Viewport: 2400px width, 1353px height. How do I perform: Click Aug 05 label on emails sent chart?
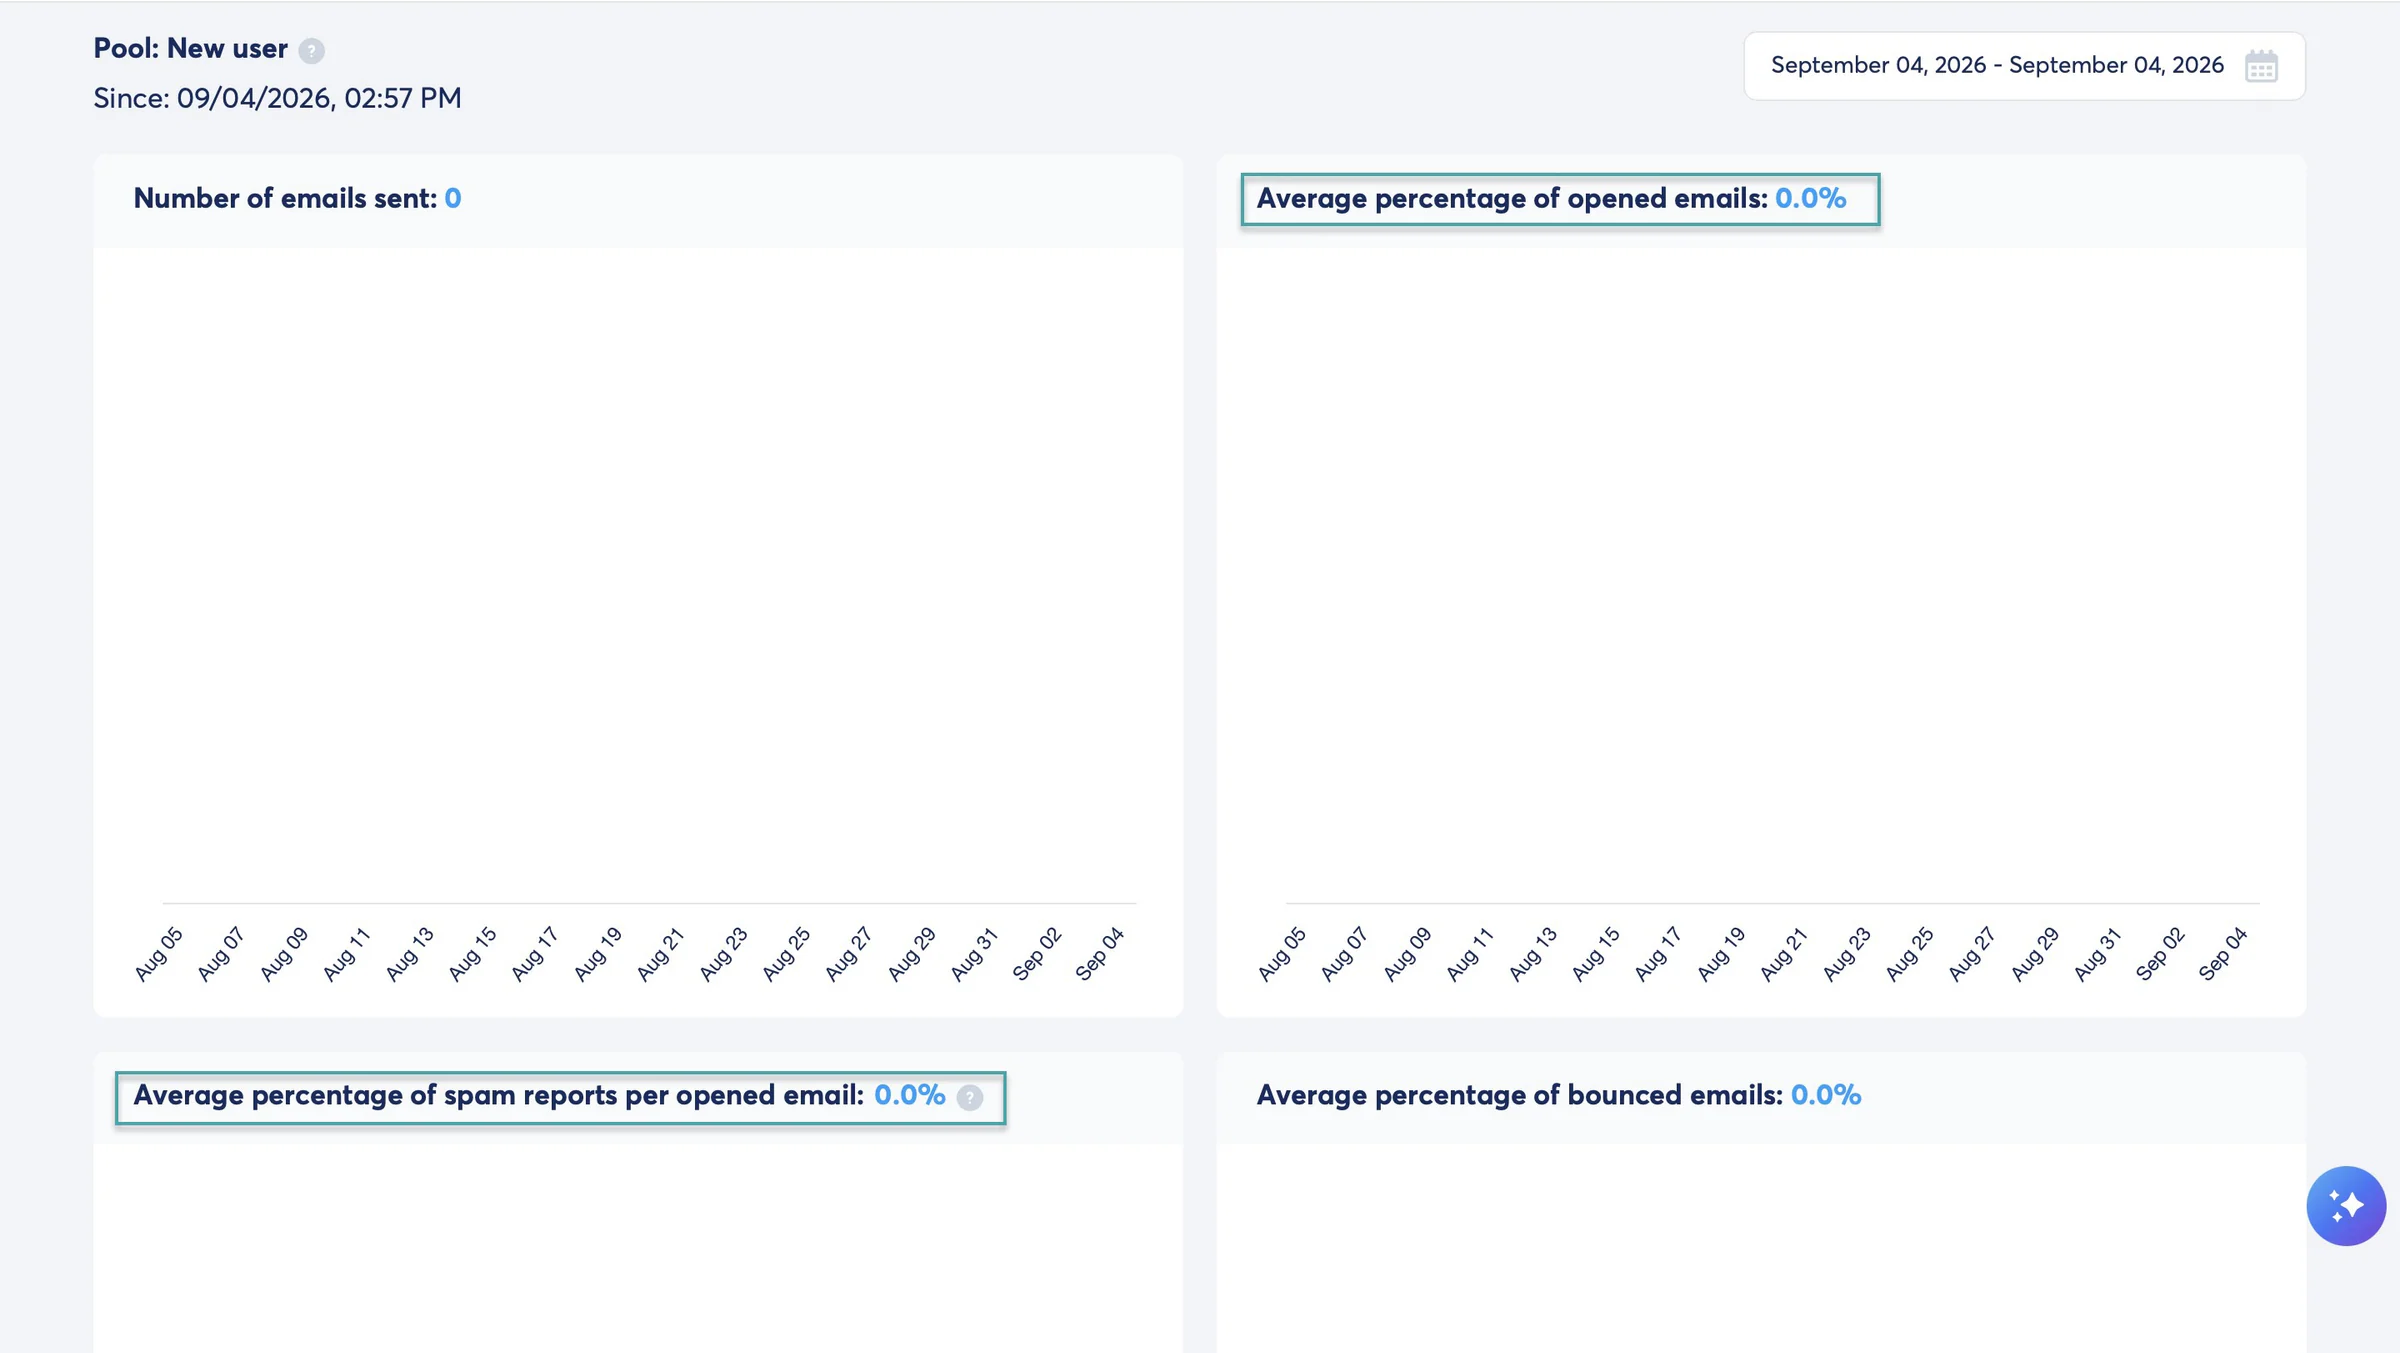[x=159, y=954]
